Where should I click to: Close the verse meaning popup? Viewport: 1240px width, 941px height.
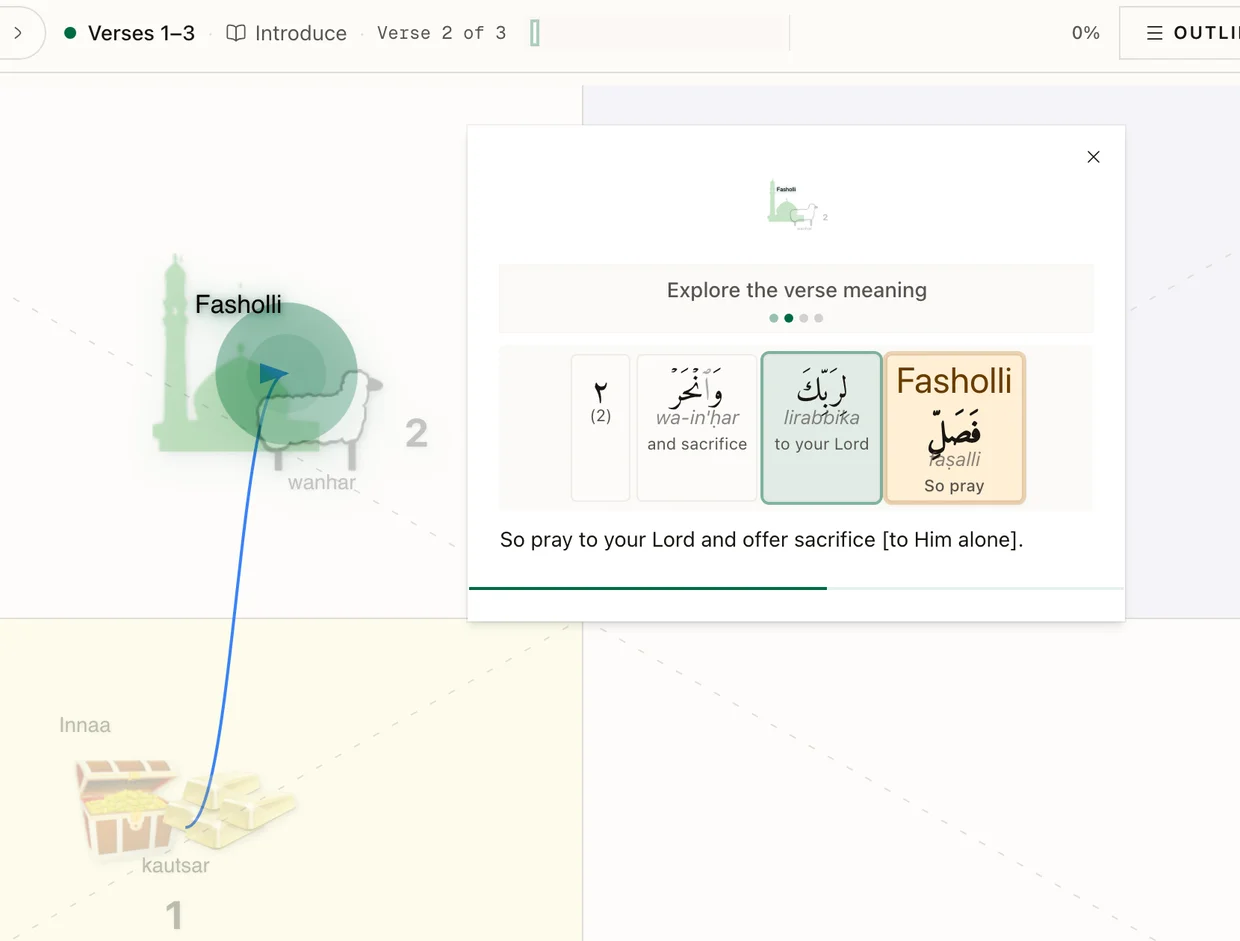click(x=1093, y=157)
